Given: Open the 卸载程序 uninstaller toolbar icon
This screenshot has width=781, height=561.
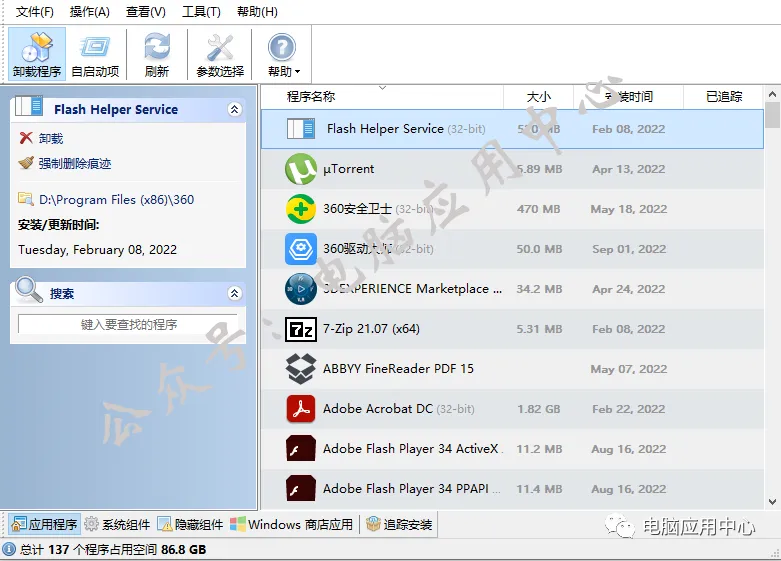Looking at the screenshot, I should 37,54.
